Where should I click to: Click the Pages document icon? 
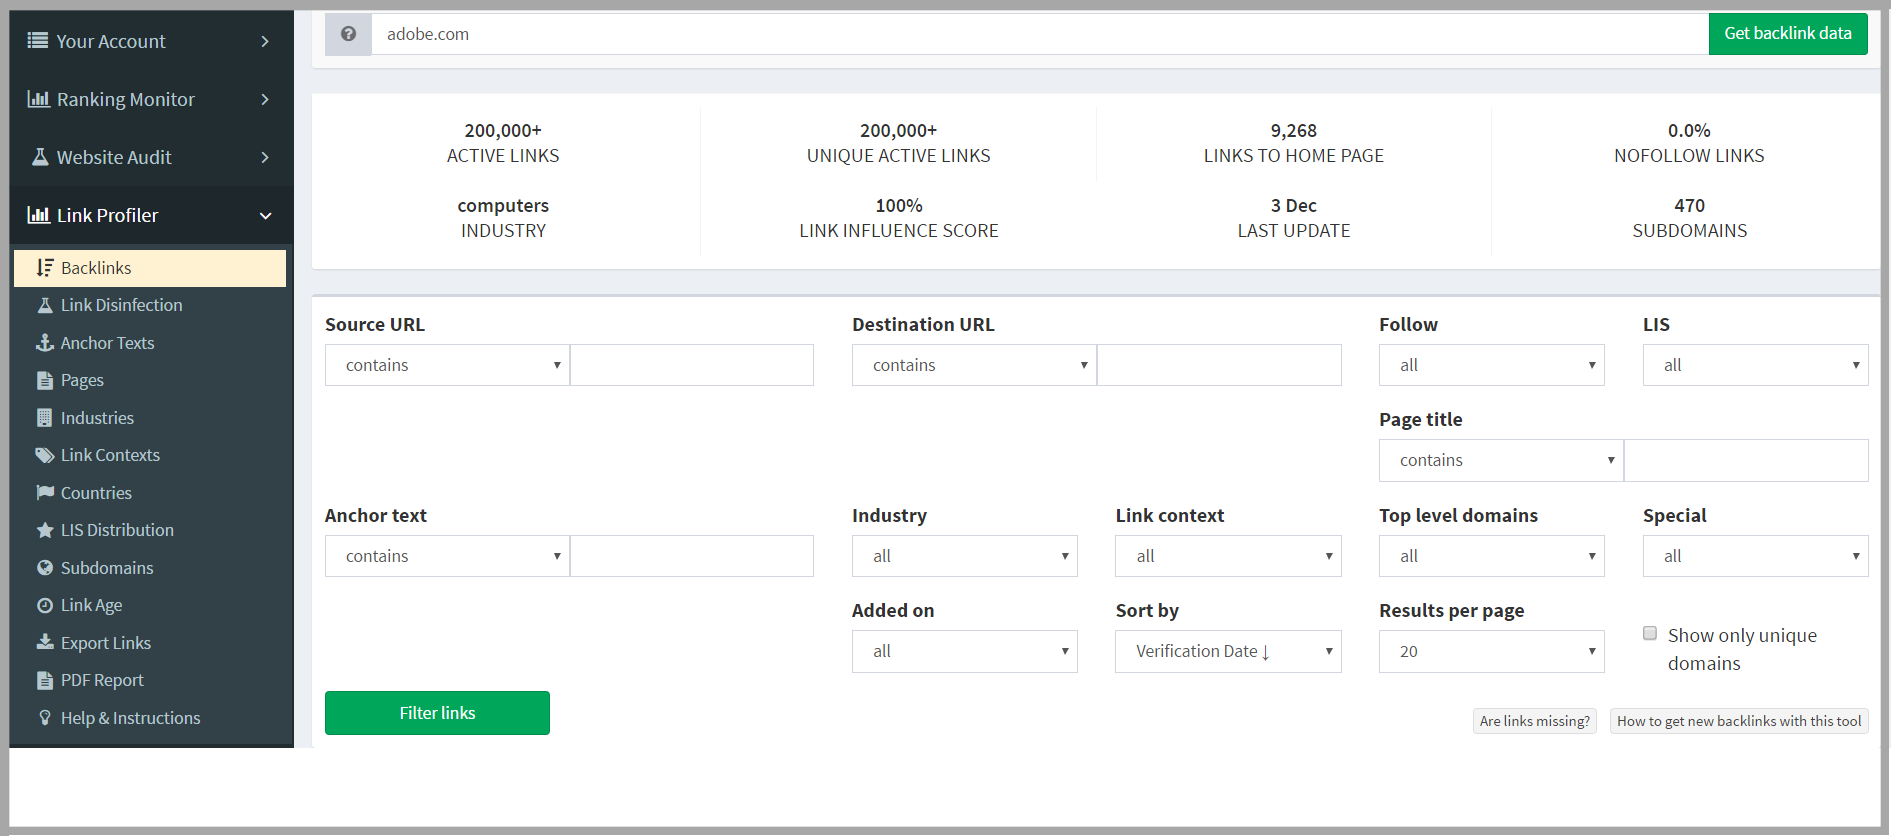[45, 380]
